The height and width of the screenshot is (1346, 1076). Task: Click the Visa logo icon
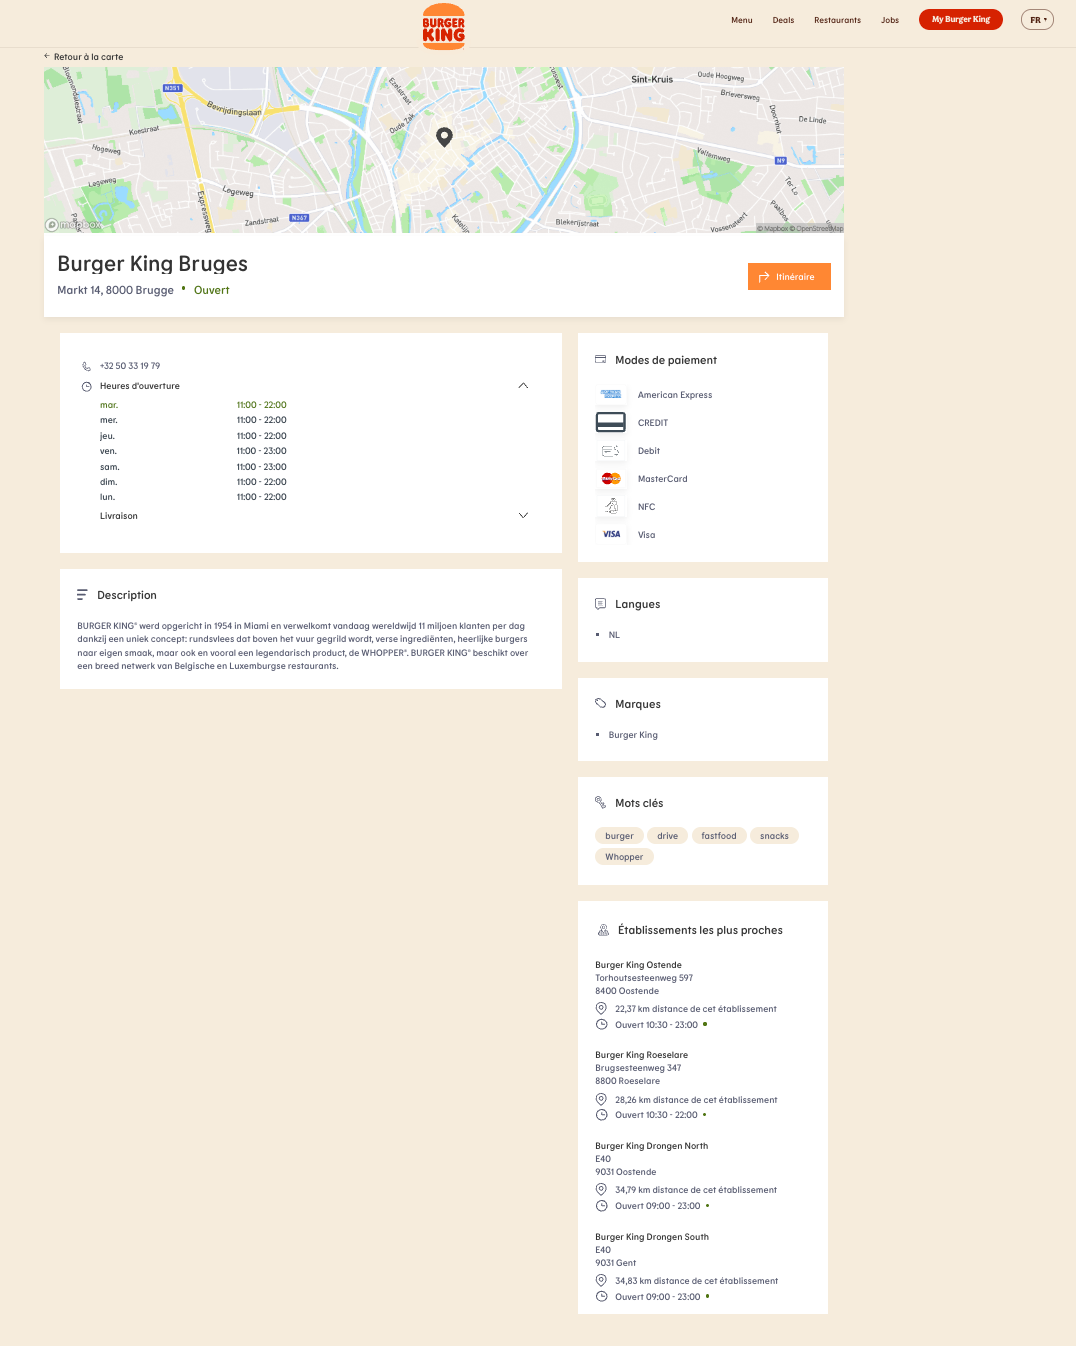click(611, 535)
